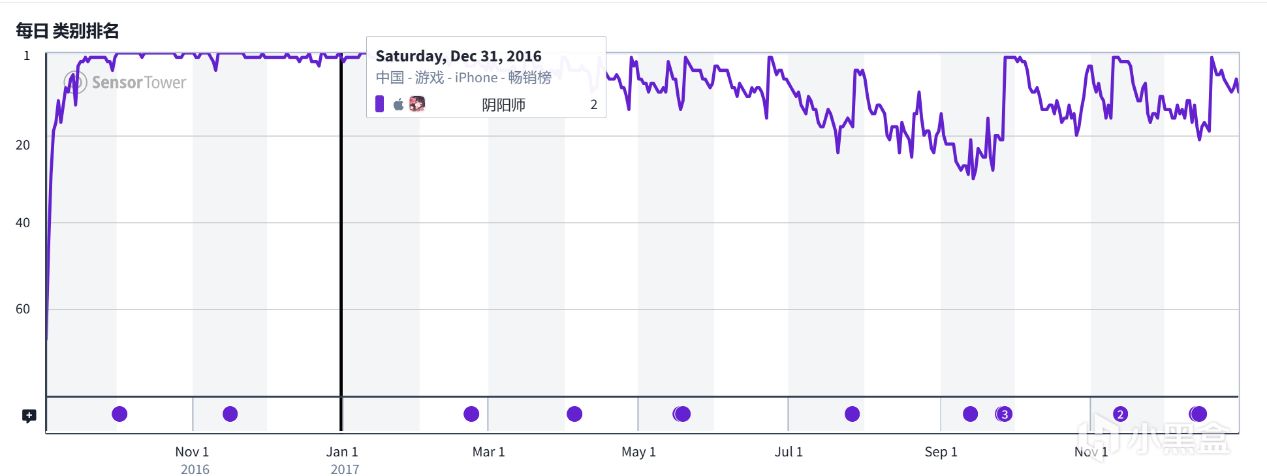Open the event dot just before Mar 1
This screenshot has height=476, width=1267.
[x=471, y=414]
